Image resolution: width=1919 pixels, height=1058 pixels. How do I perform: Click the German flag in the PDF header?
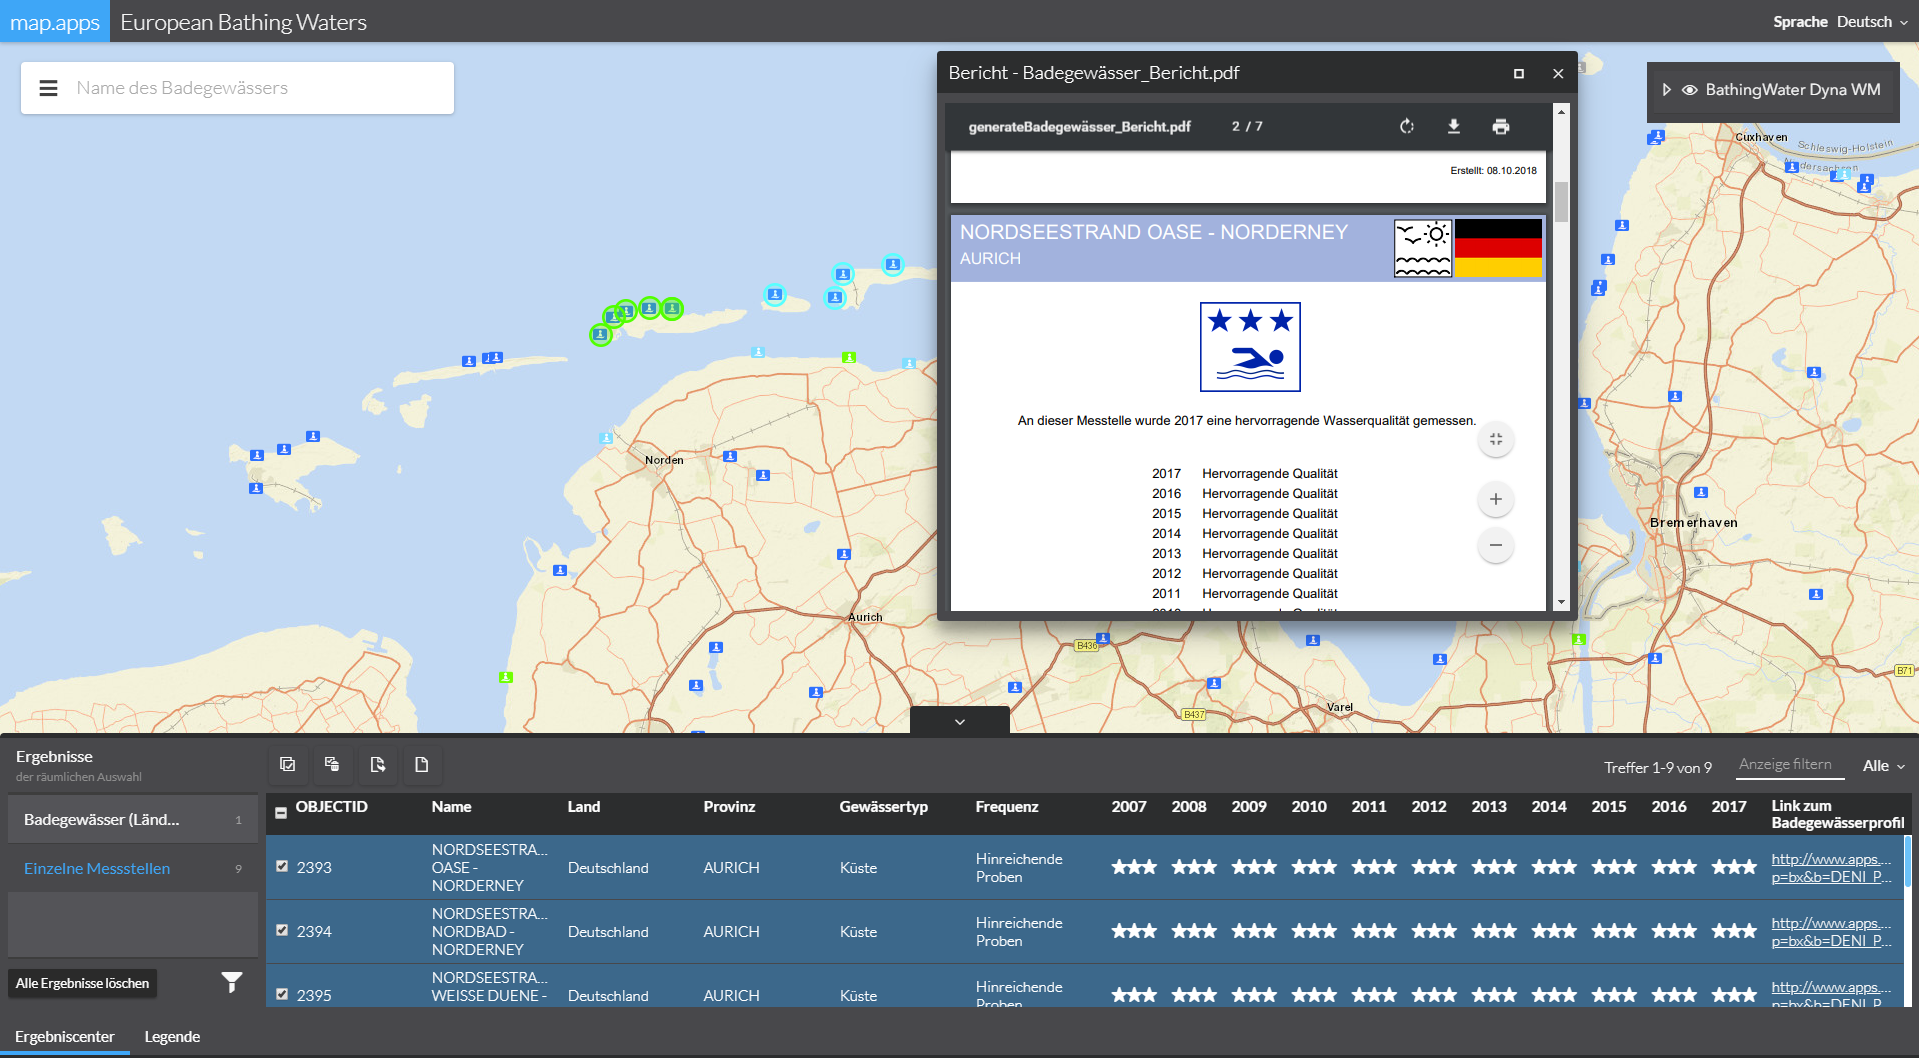coord(1498,248)
